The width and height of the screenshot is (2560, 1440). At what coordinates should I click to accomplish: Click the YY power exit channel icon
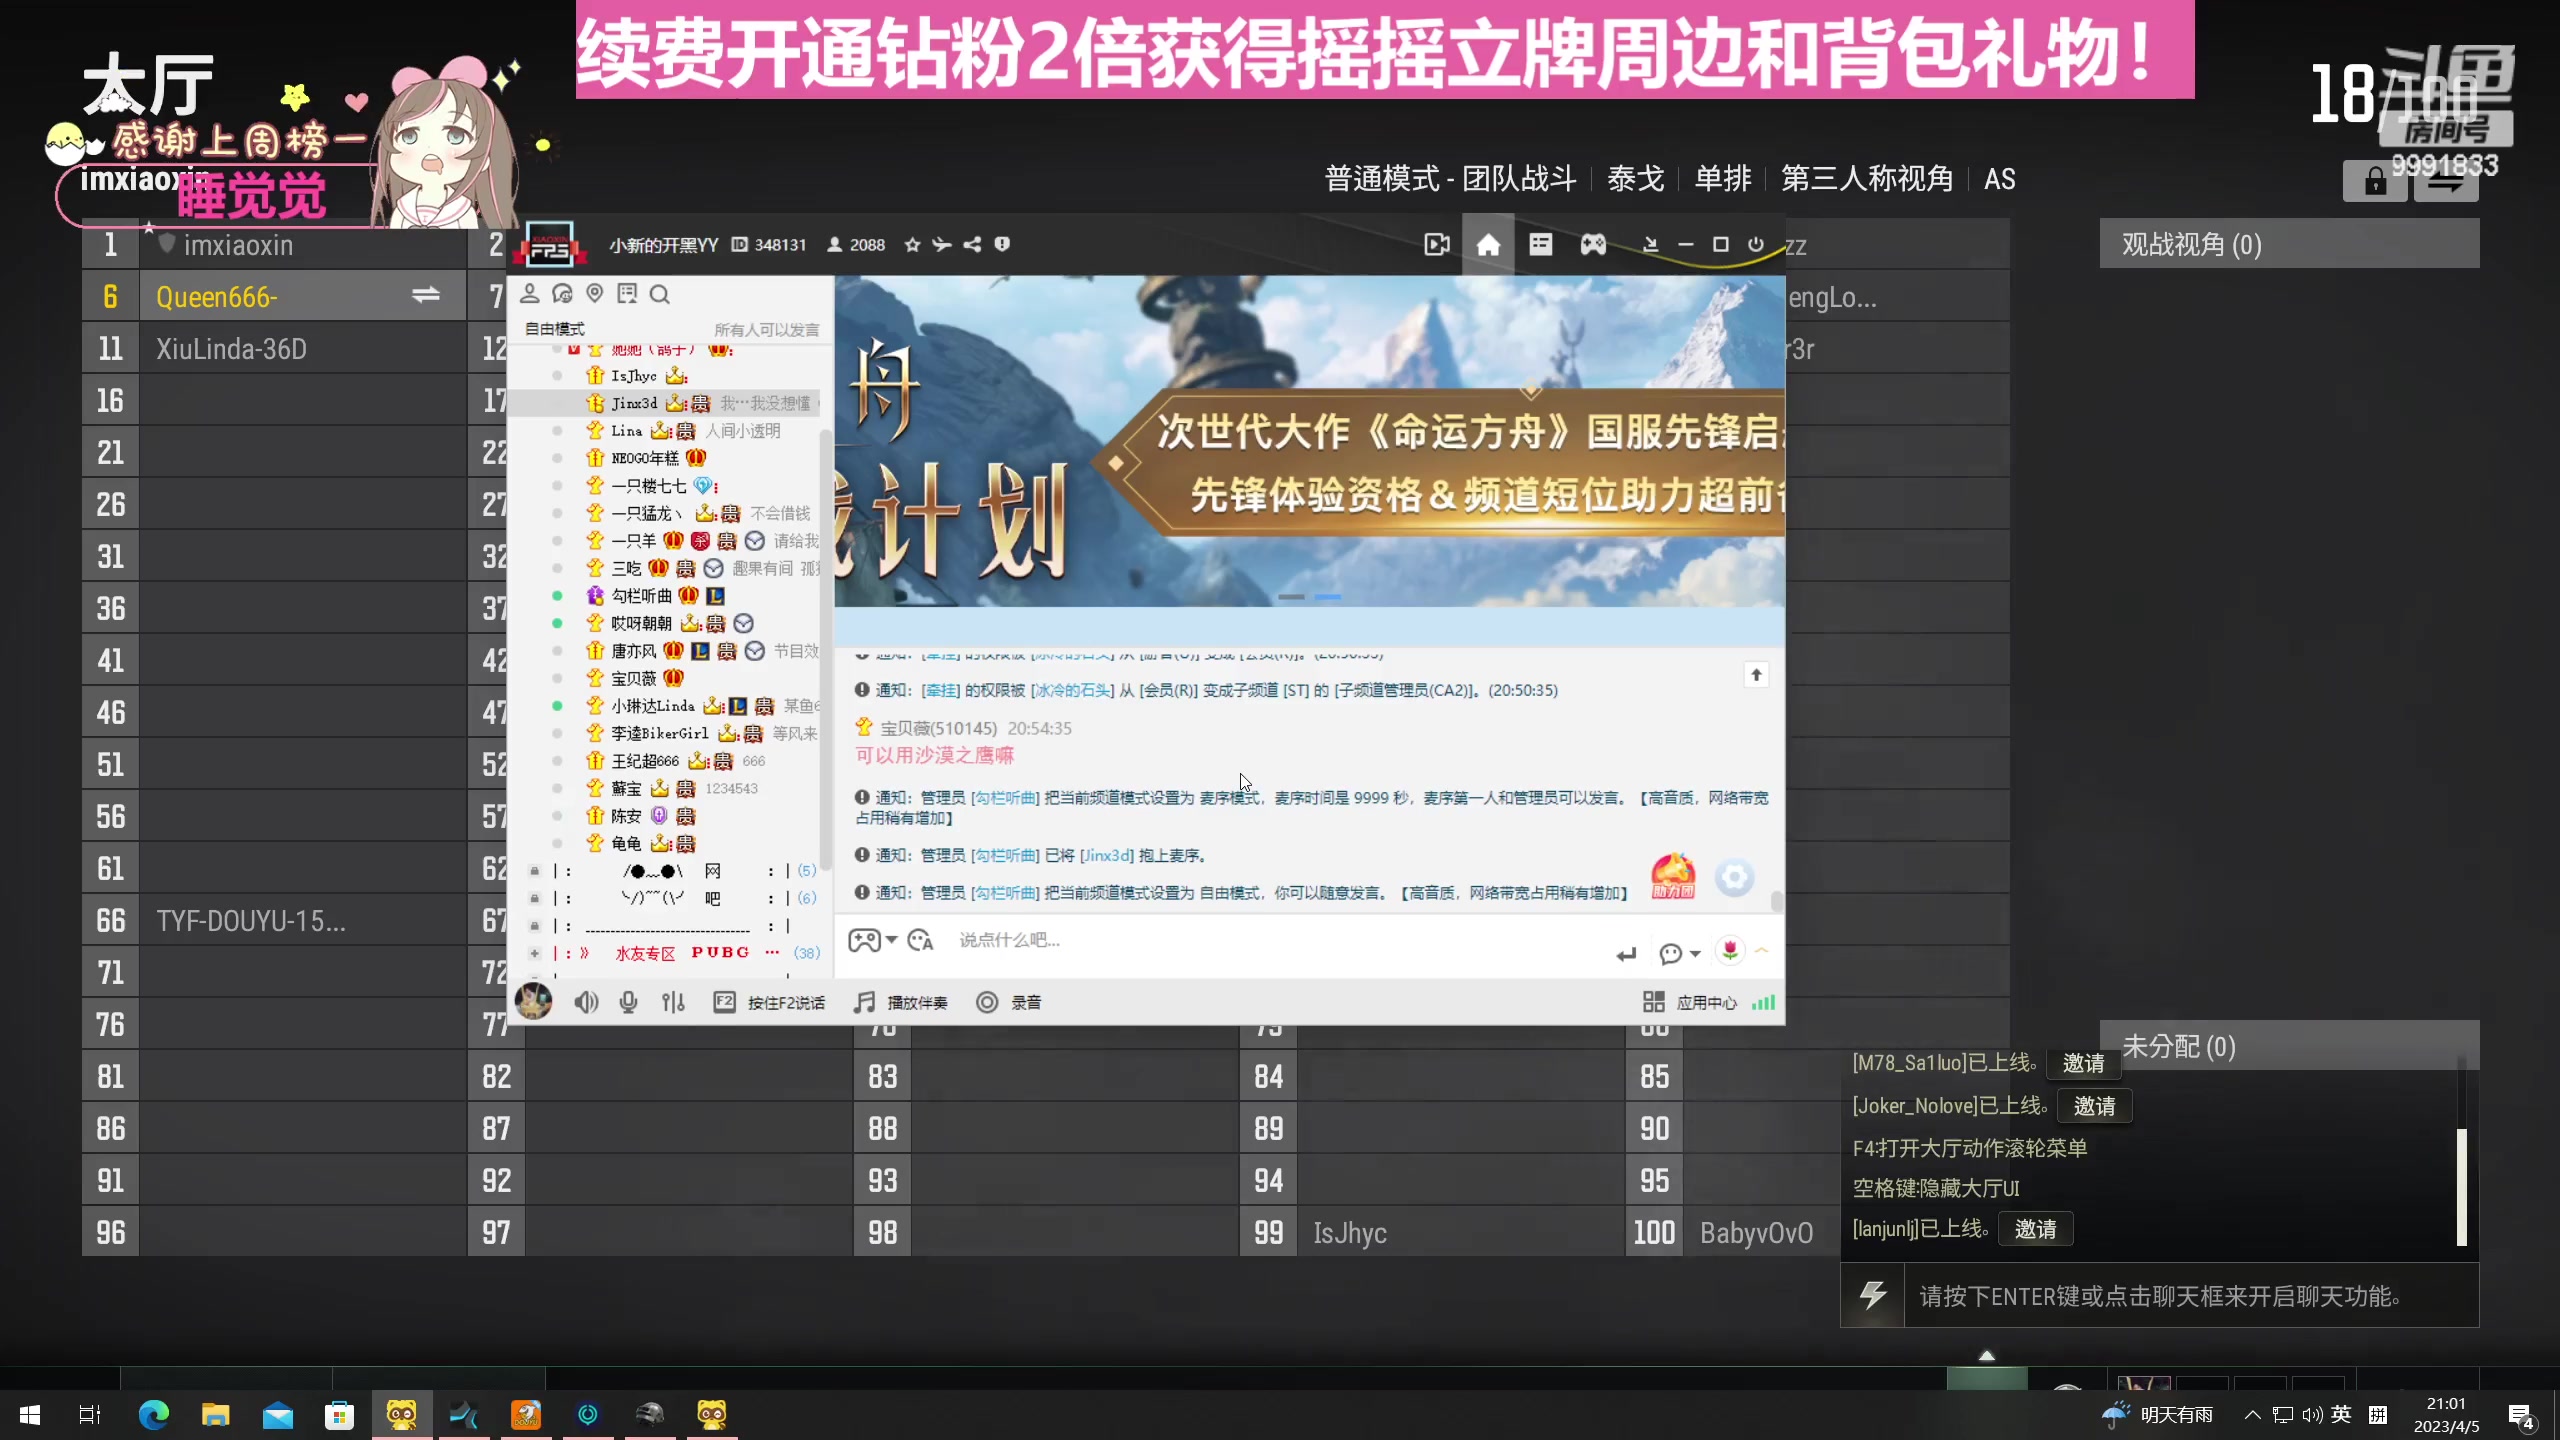click(1756, 245)
